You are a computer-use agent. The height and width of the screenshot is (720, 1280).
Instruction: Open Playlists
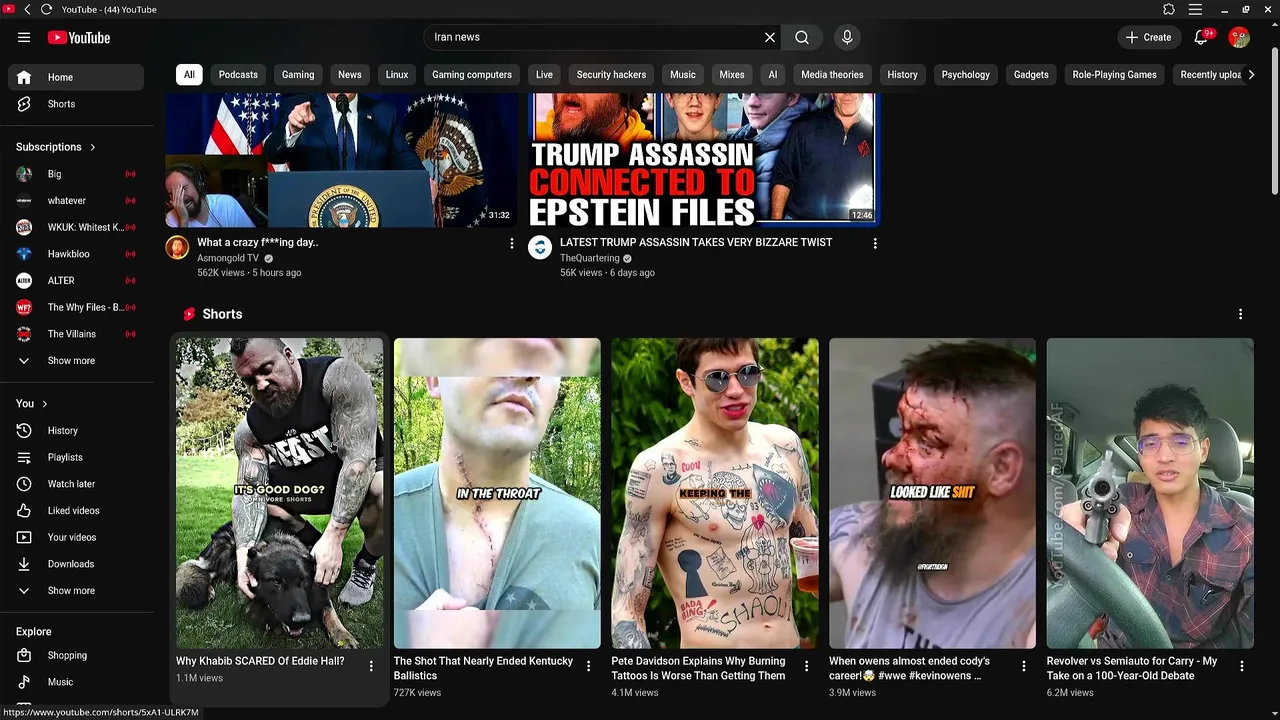(x=76, y=457)
